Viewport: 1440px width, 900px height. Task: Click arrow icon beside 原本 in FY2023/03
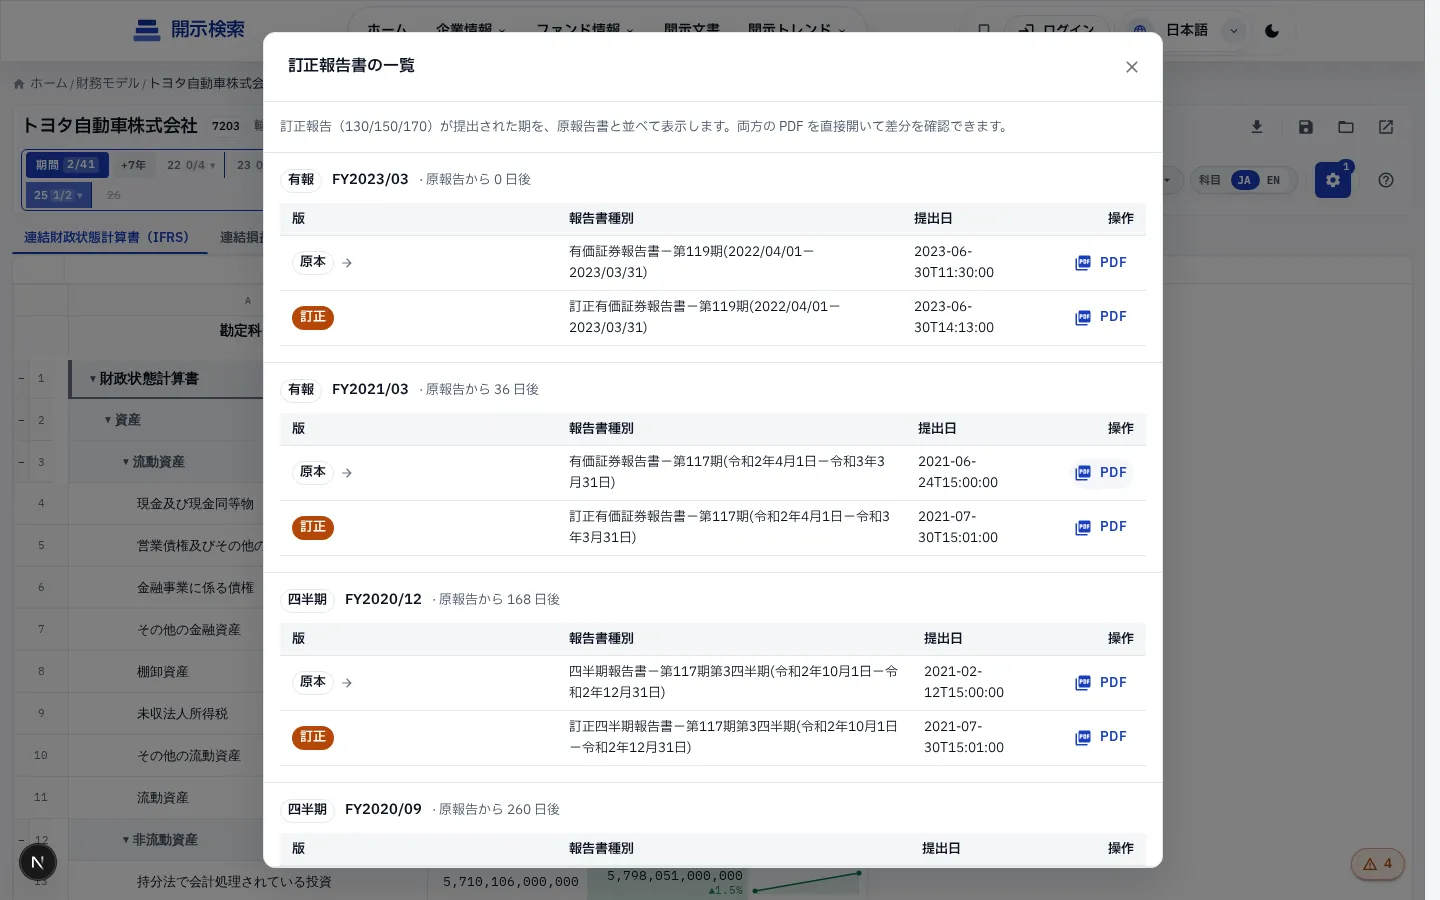coord(347,263)
